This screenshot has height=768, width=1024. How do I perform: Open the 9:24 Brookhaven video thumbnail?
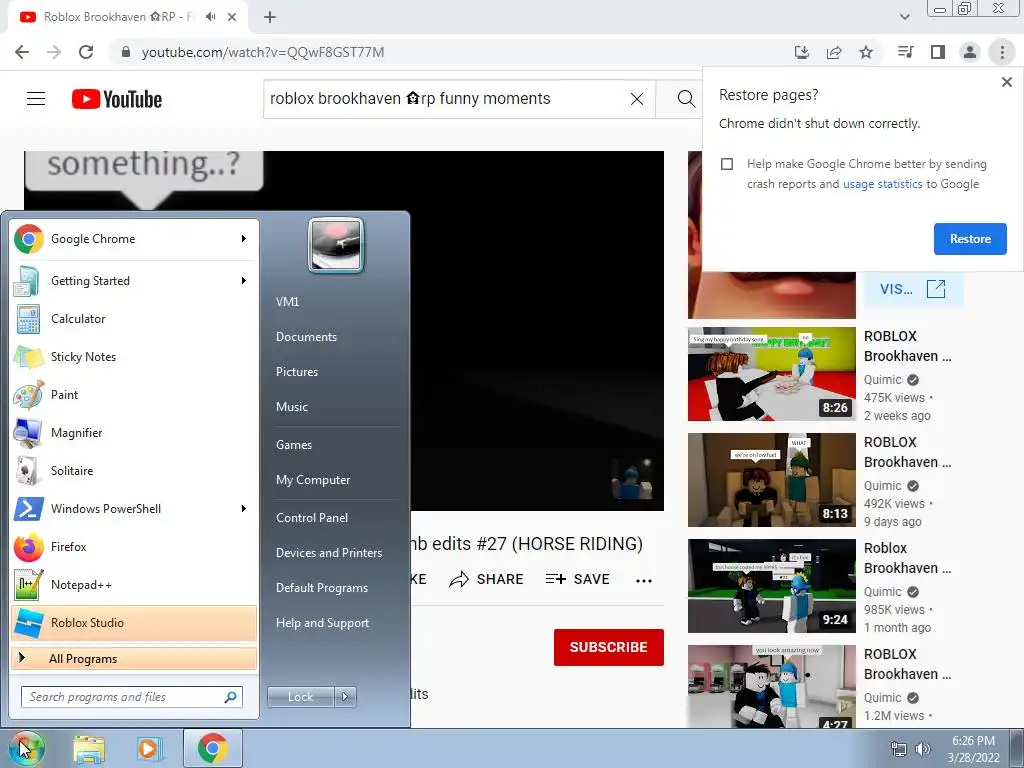pyautogui.click(x=771, y=586)
